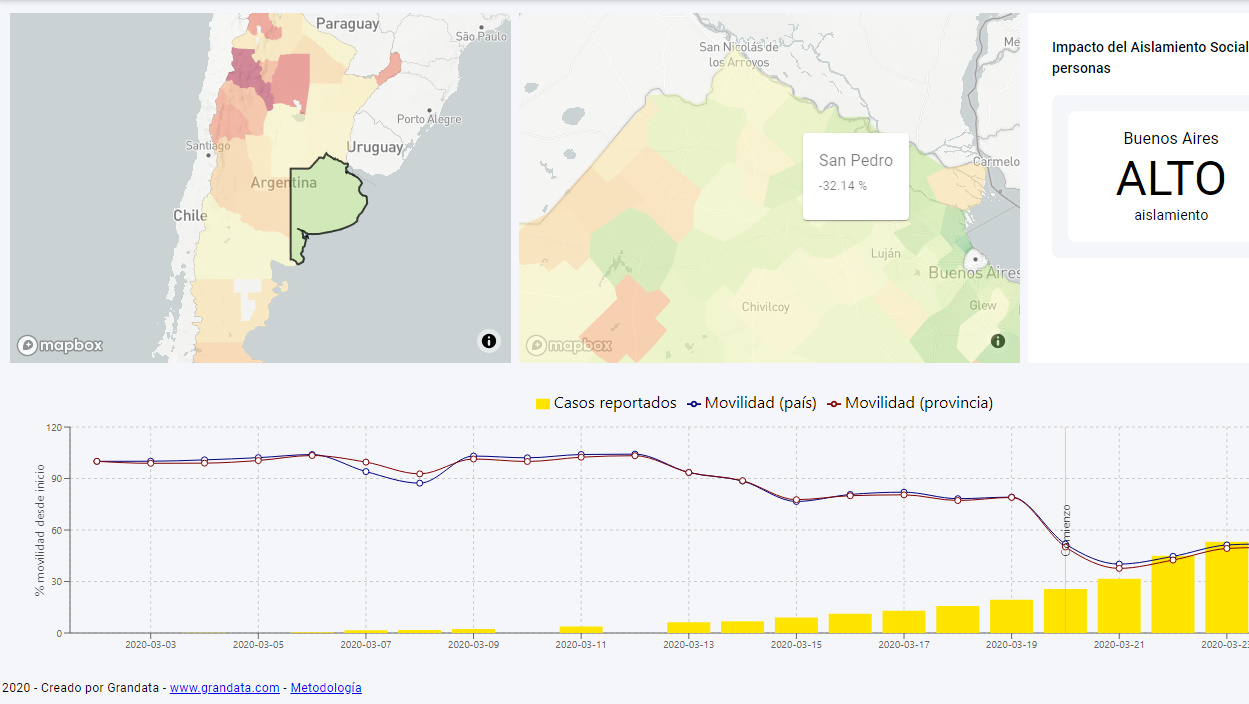
Task: Click the info icon on the Buenos Aires district map
Action: point(997,341)
